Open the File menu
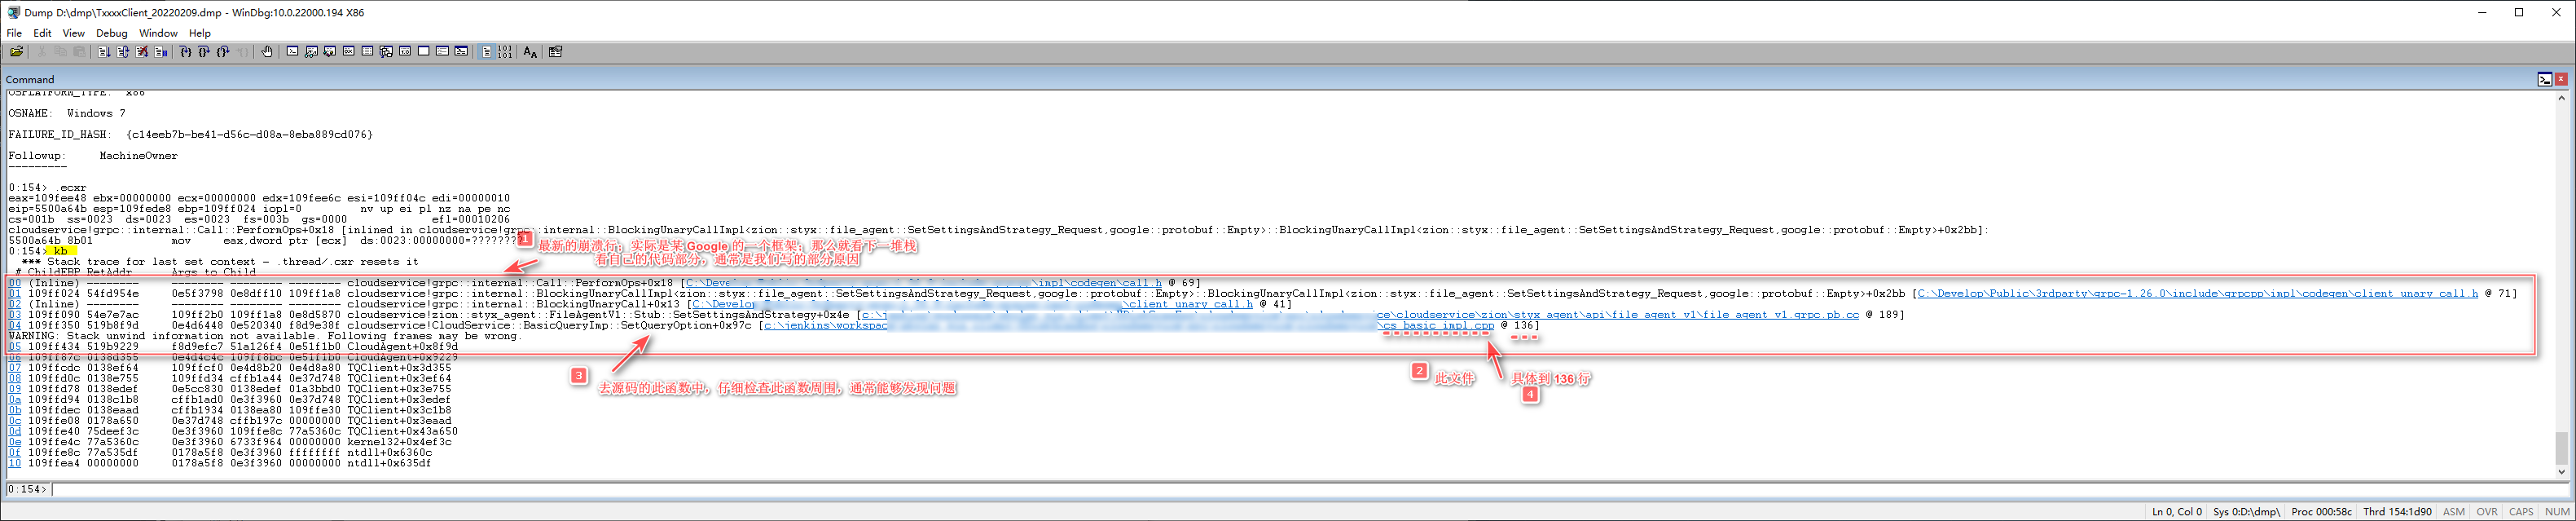 point(14,33)
